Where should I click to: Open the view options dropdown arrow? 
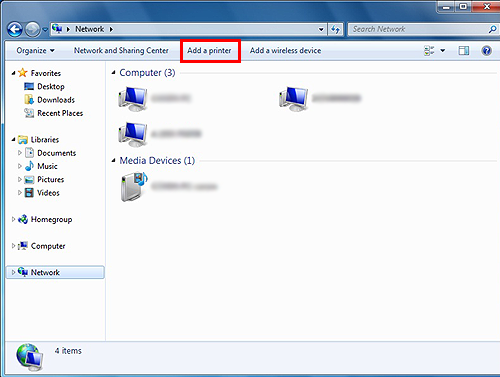click(443, 51)
